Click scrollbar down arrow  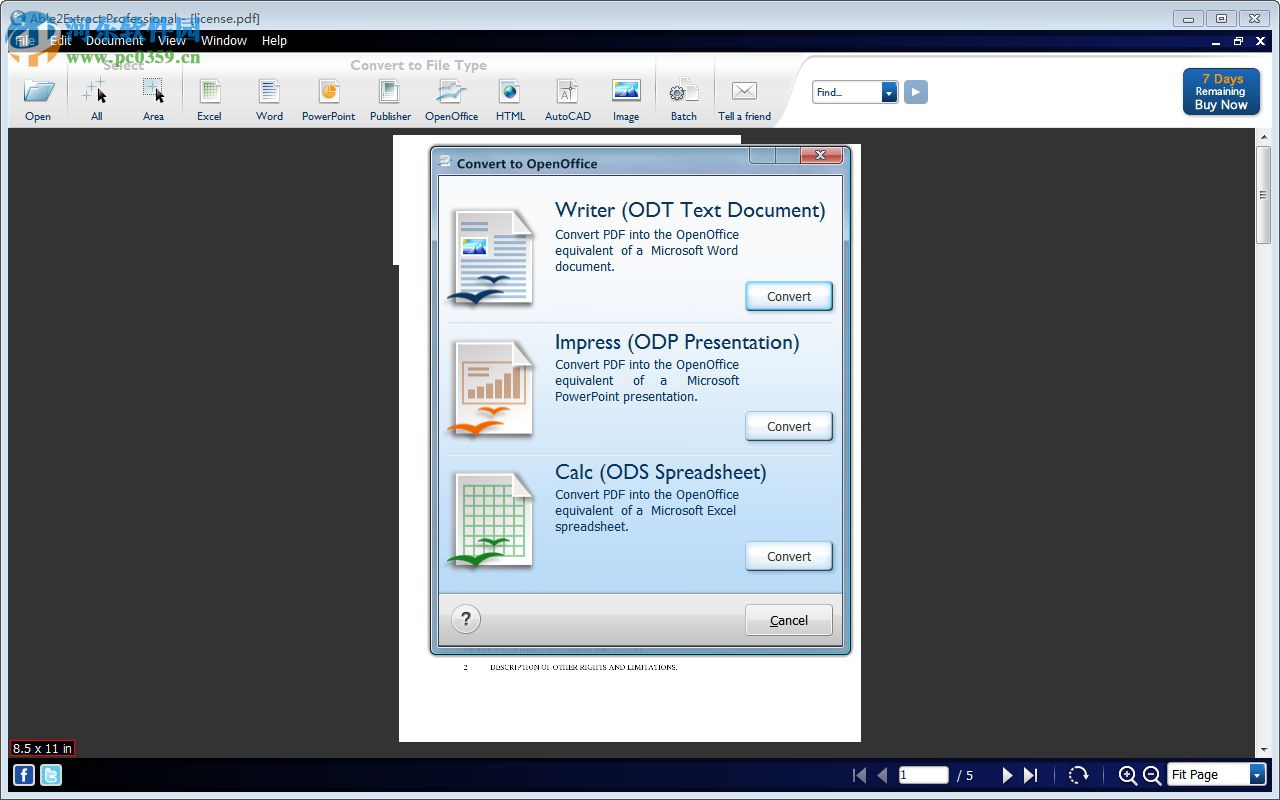1263,750
